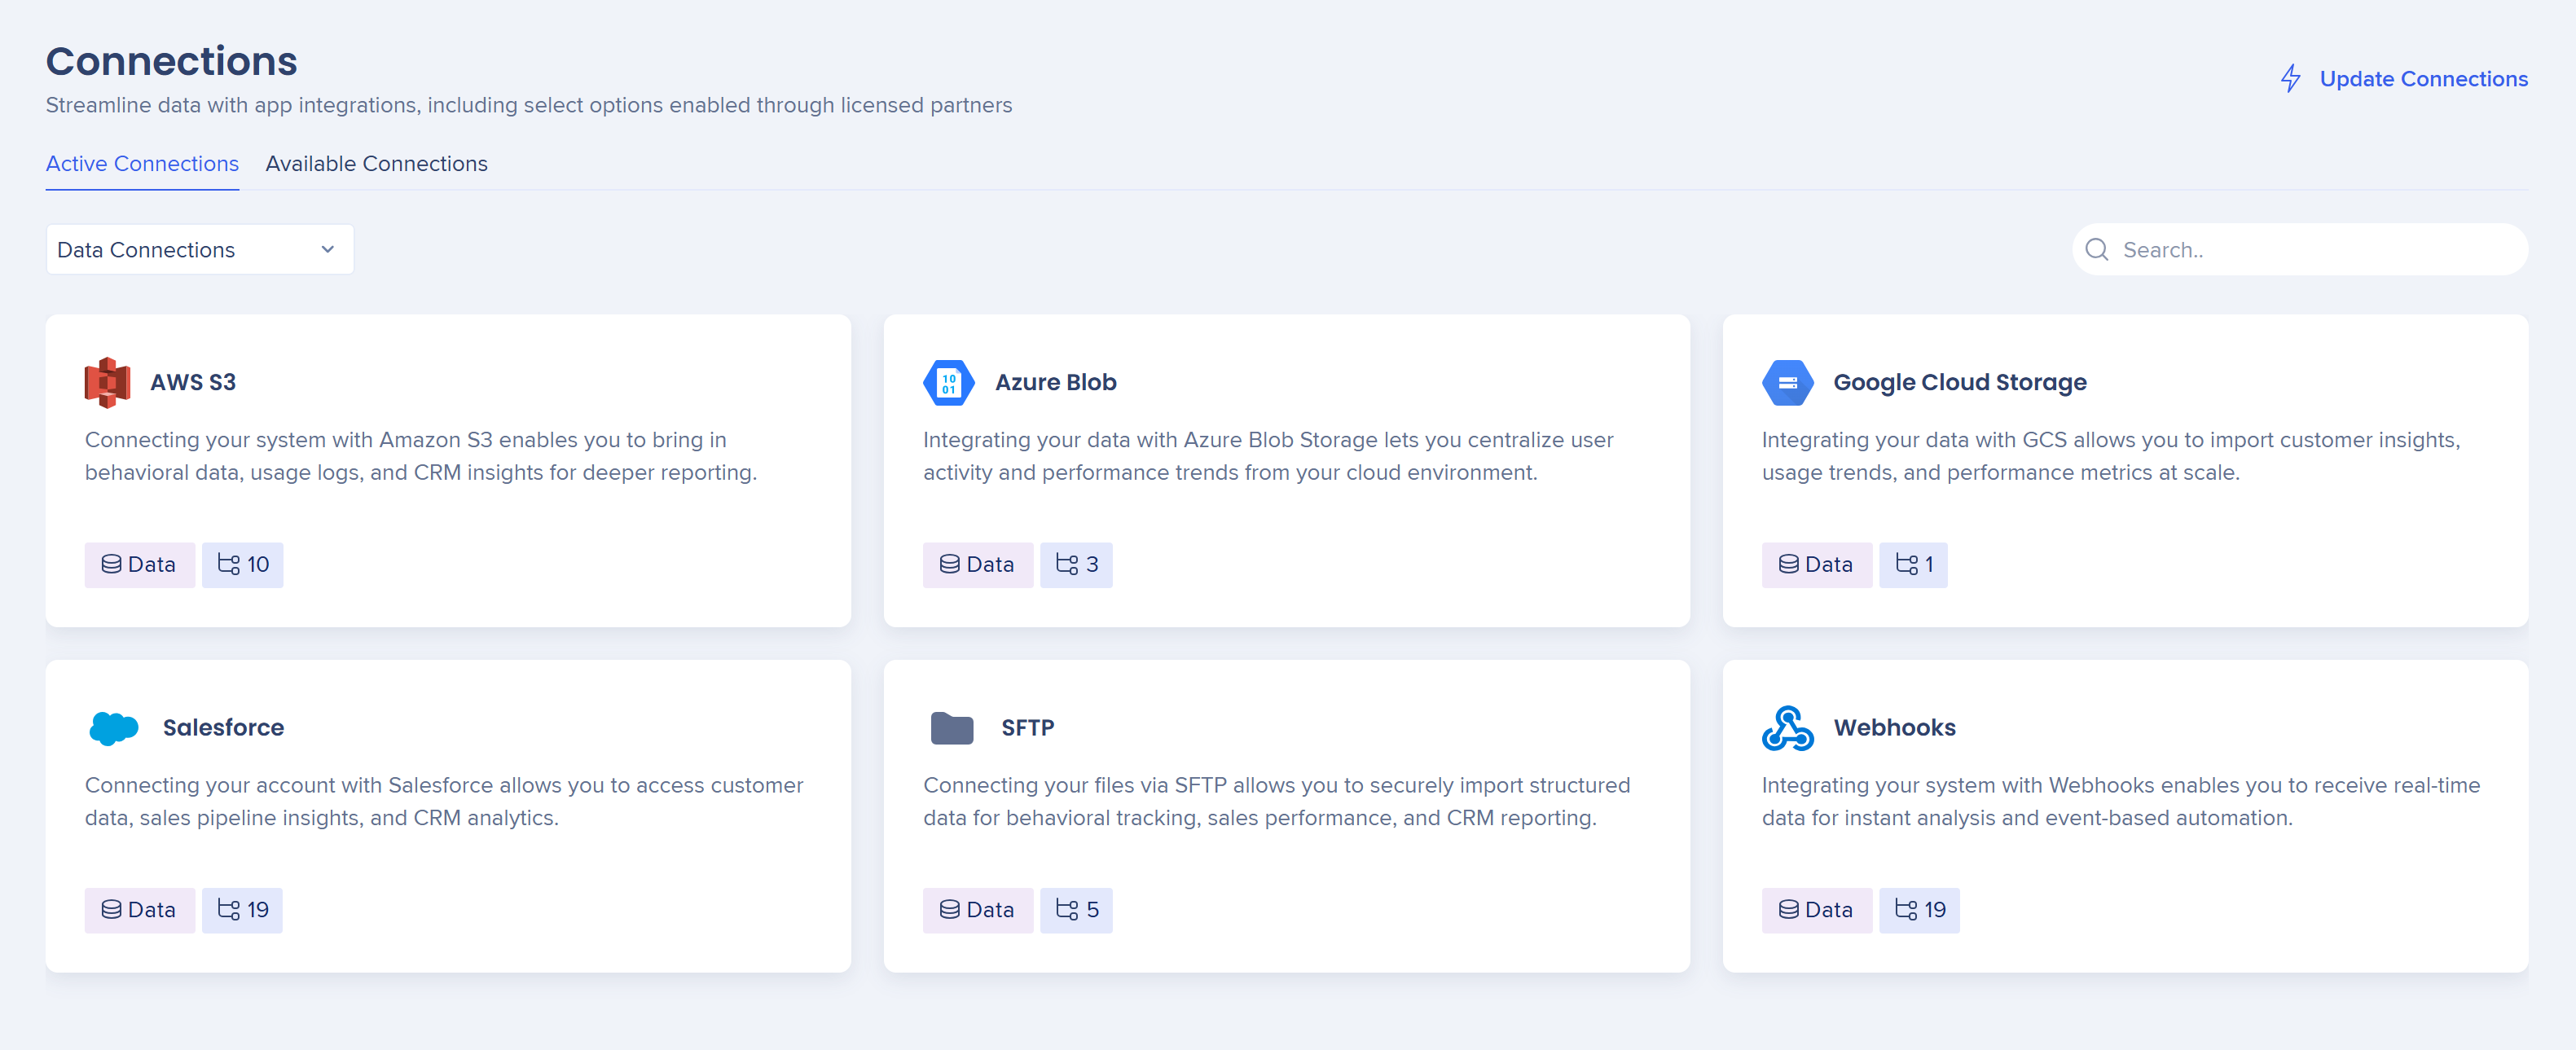
Task: Click the search magnifier icon
Action: 2097,249
